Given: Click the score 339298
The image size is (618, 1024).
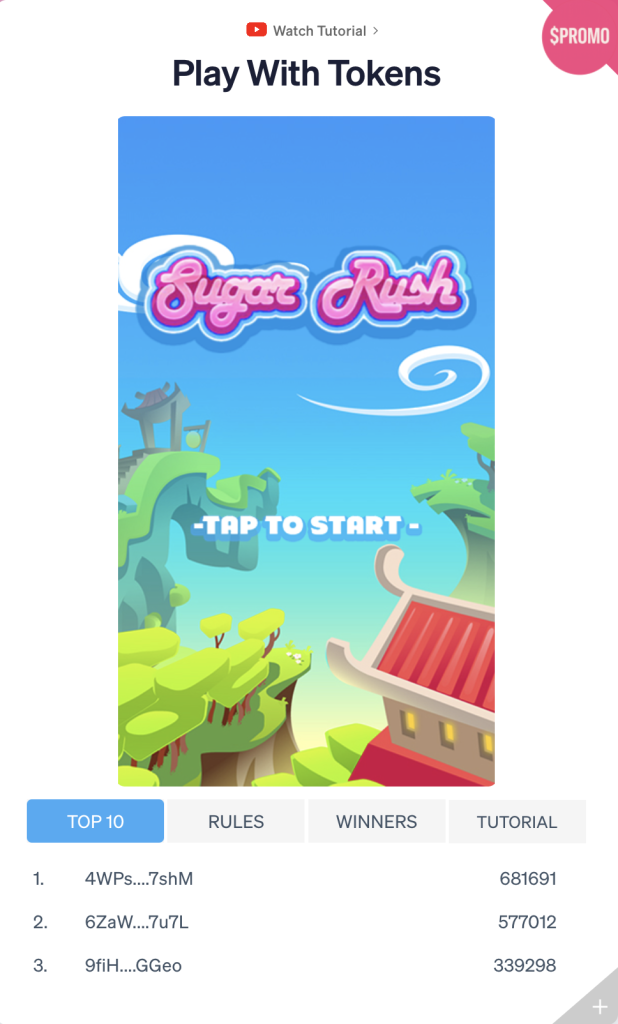Looking at the screenshot, I should [x=525, y=965].
